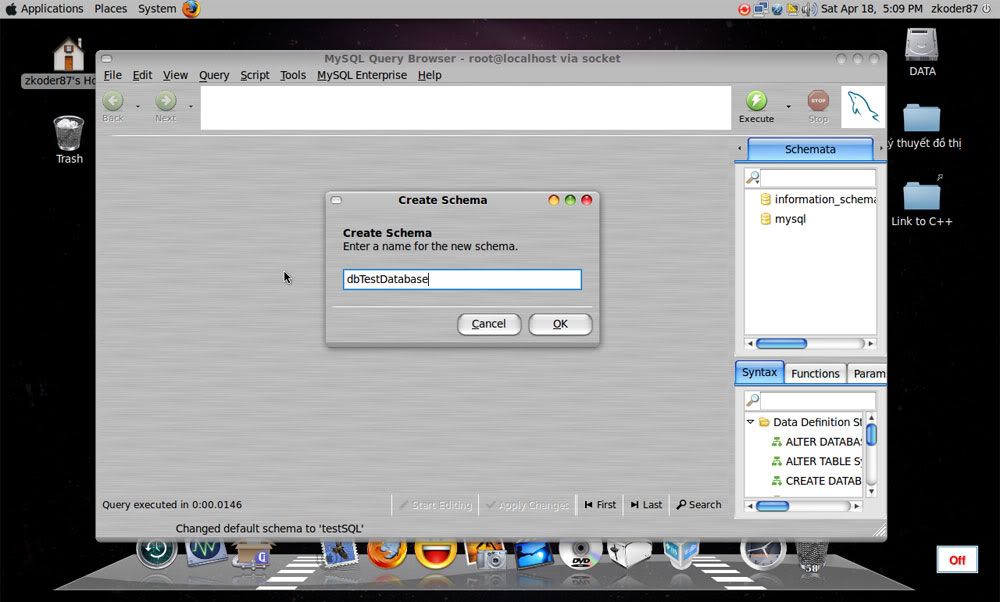Click the Syntax list vertical scrollbar thumb
This screenshot has width=1000, height=602.
click(871, 434)
